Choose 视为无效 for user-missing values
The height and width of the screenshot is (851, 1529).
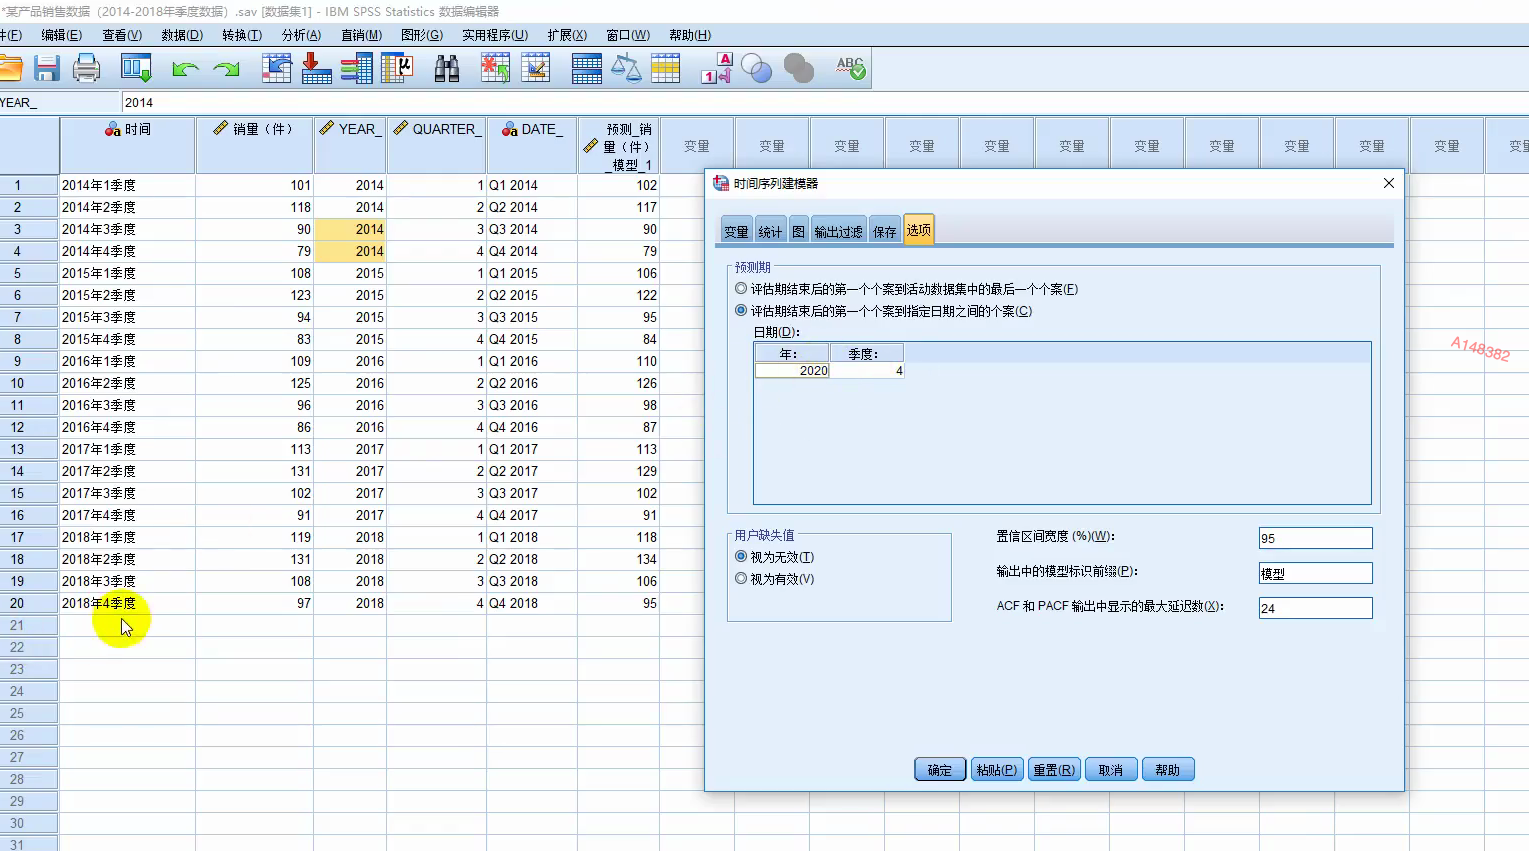coord(741,557)
